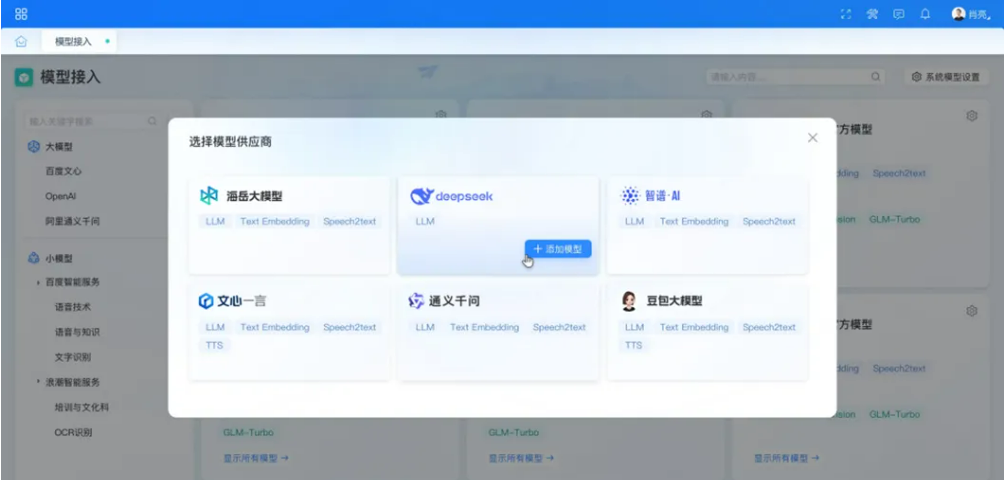Switch to the 模型接入 tab
The width and height of the screenshot is (1005, 480).
click(x=73, y=41)
